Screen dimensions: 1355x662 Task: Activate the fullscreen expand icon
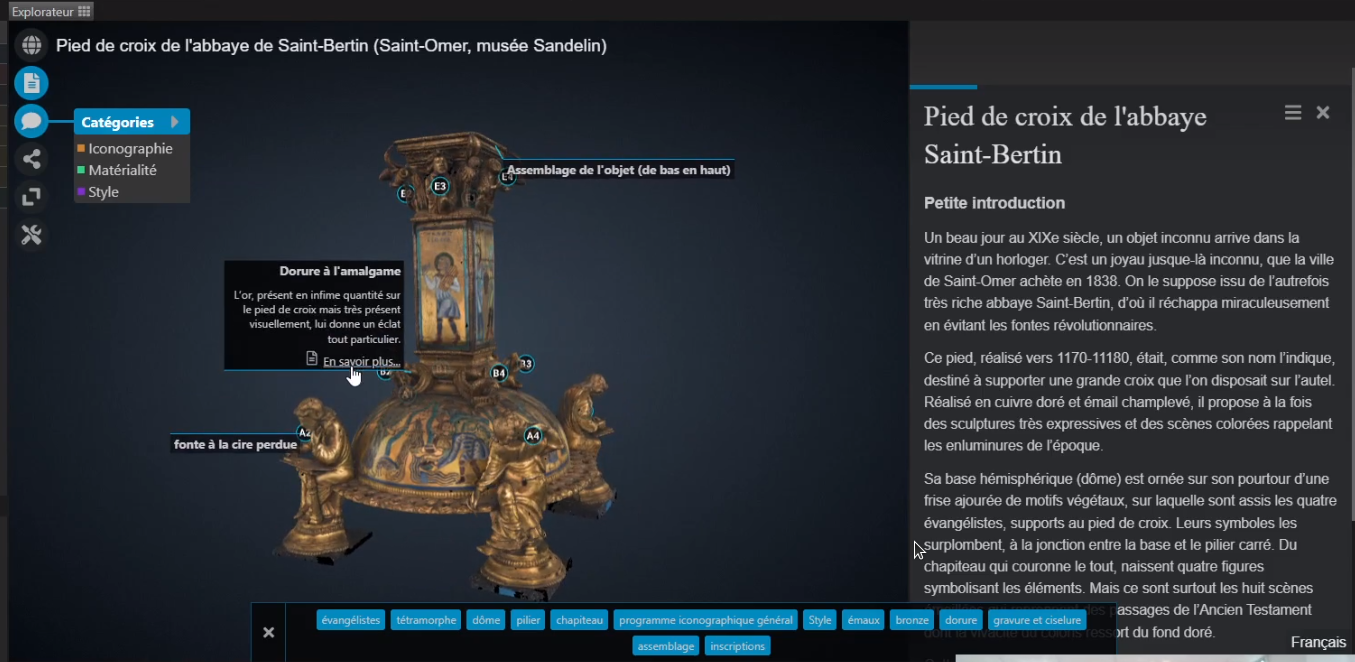[x=31, y=197]
